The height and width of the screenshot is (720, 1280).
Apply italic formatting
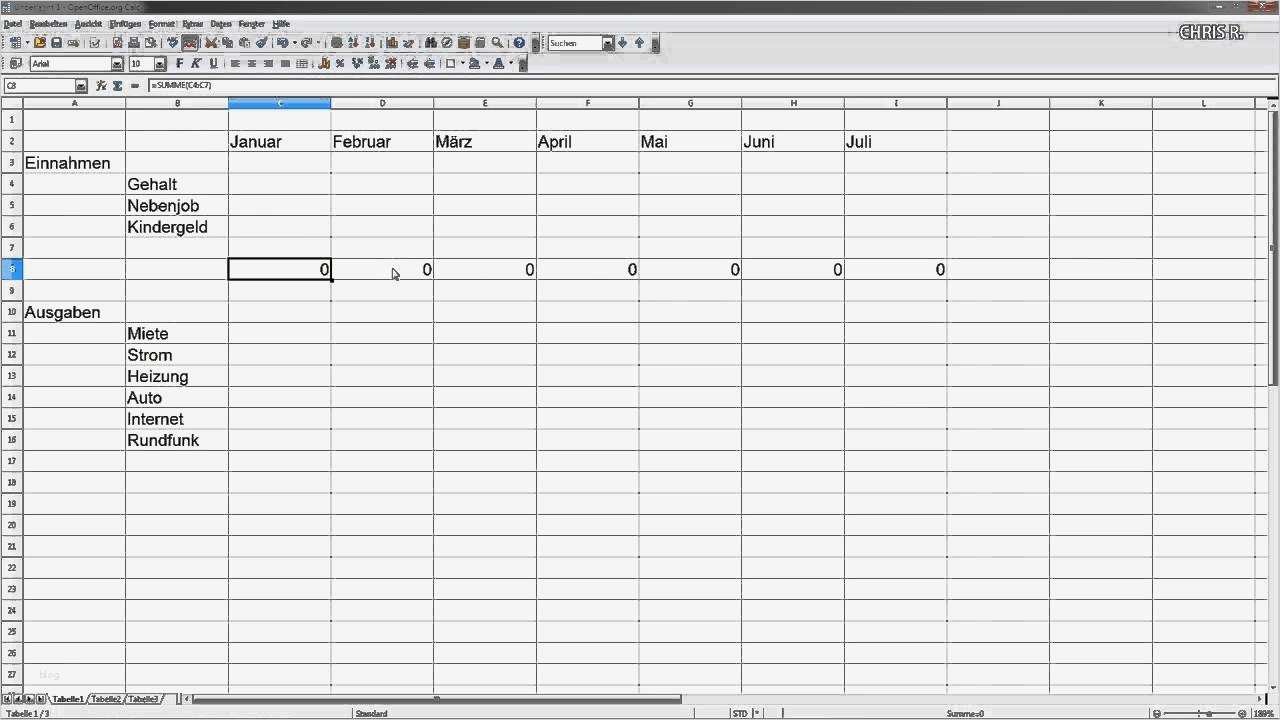pos(196,63)
